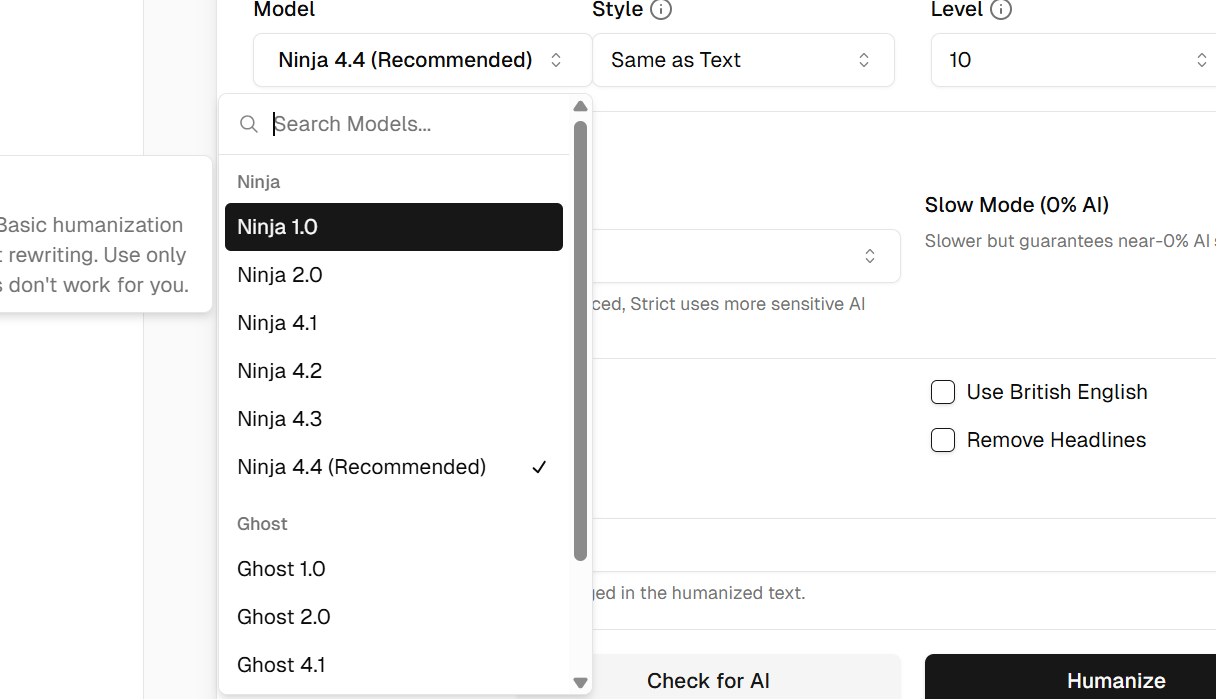Click the Level info icon
1216x699 pixels.
click(x=1000, y=10)
